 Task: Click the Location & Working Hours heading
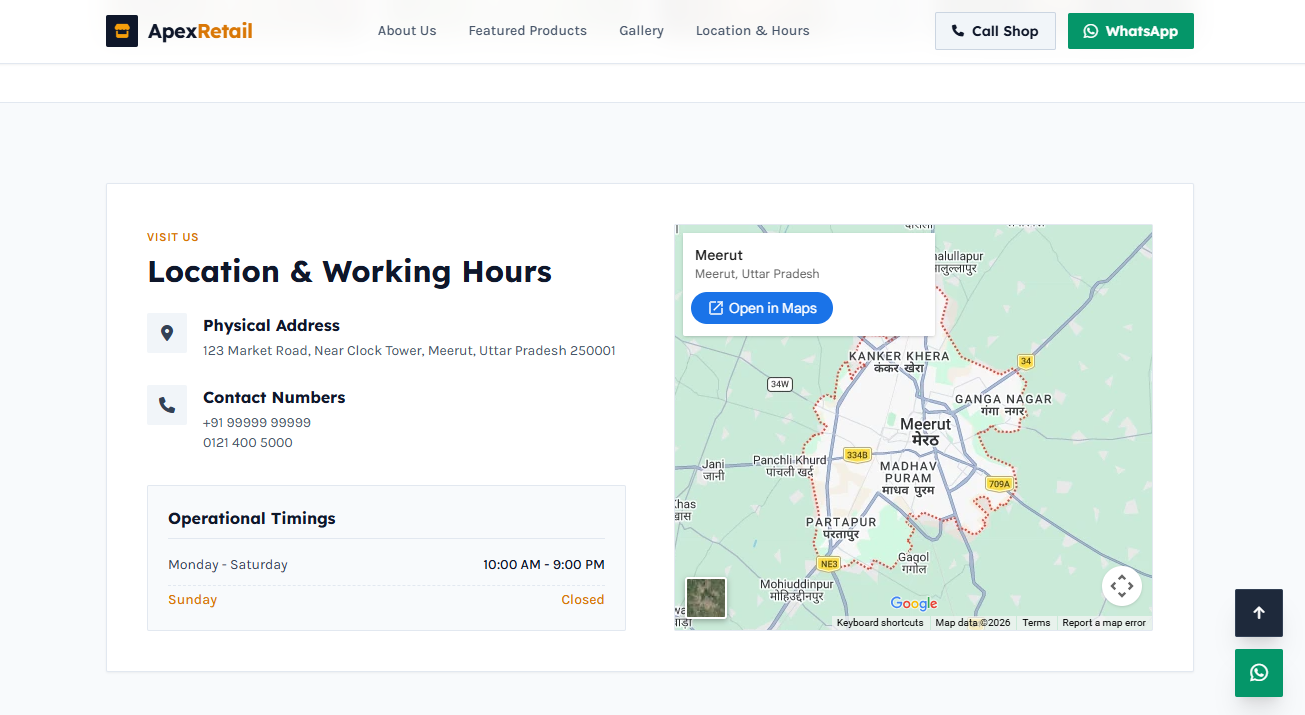[350, 272]
